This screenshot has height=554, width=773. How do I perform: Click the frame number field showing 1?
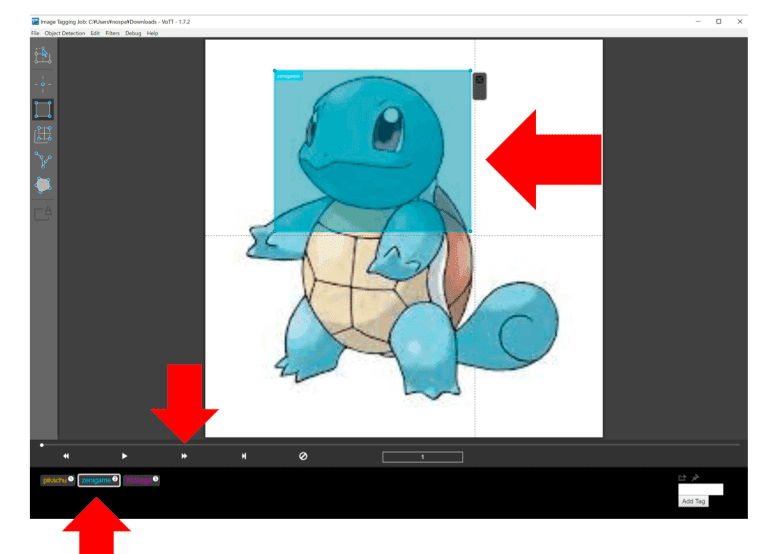tap(422, 457)
